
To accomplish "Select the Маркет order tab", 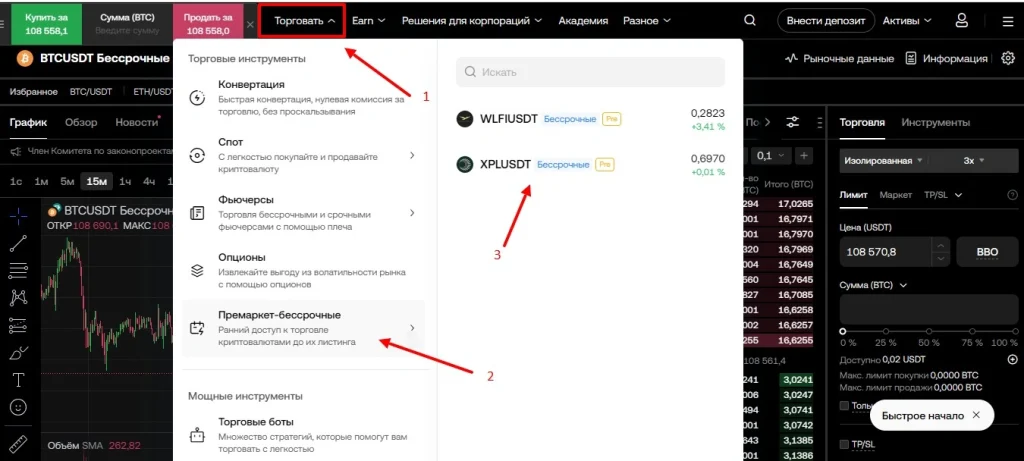I will (x=895, y=195).
